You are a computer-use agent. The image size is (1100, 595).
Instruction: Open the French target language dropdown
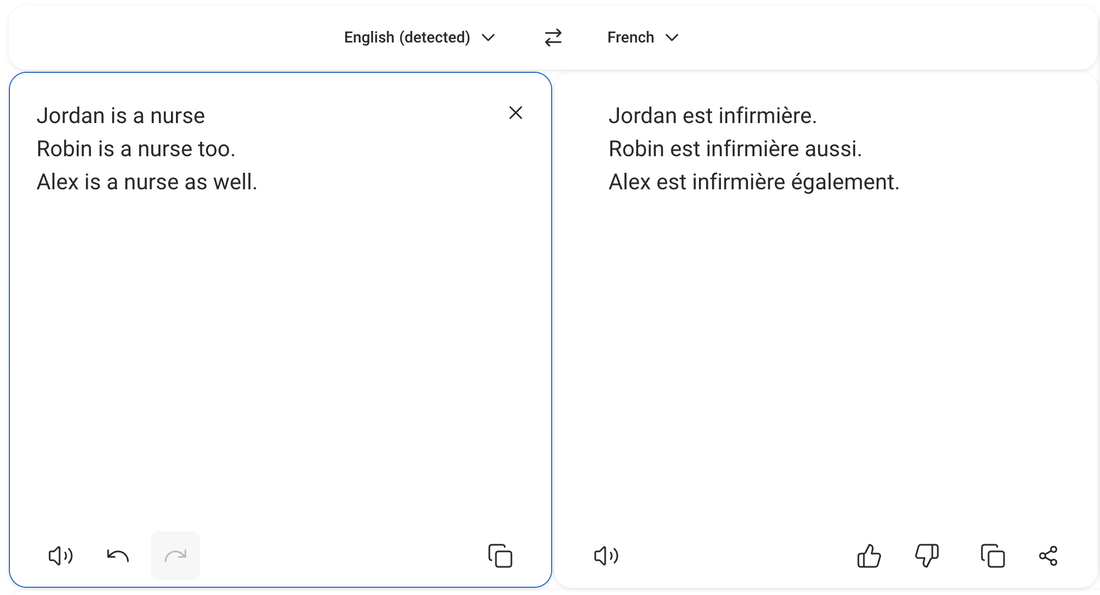click(x=643, y=37)
